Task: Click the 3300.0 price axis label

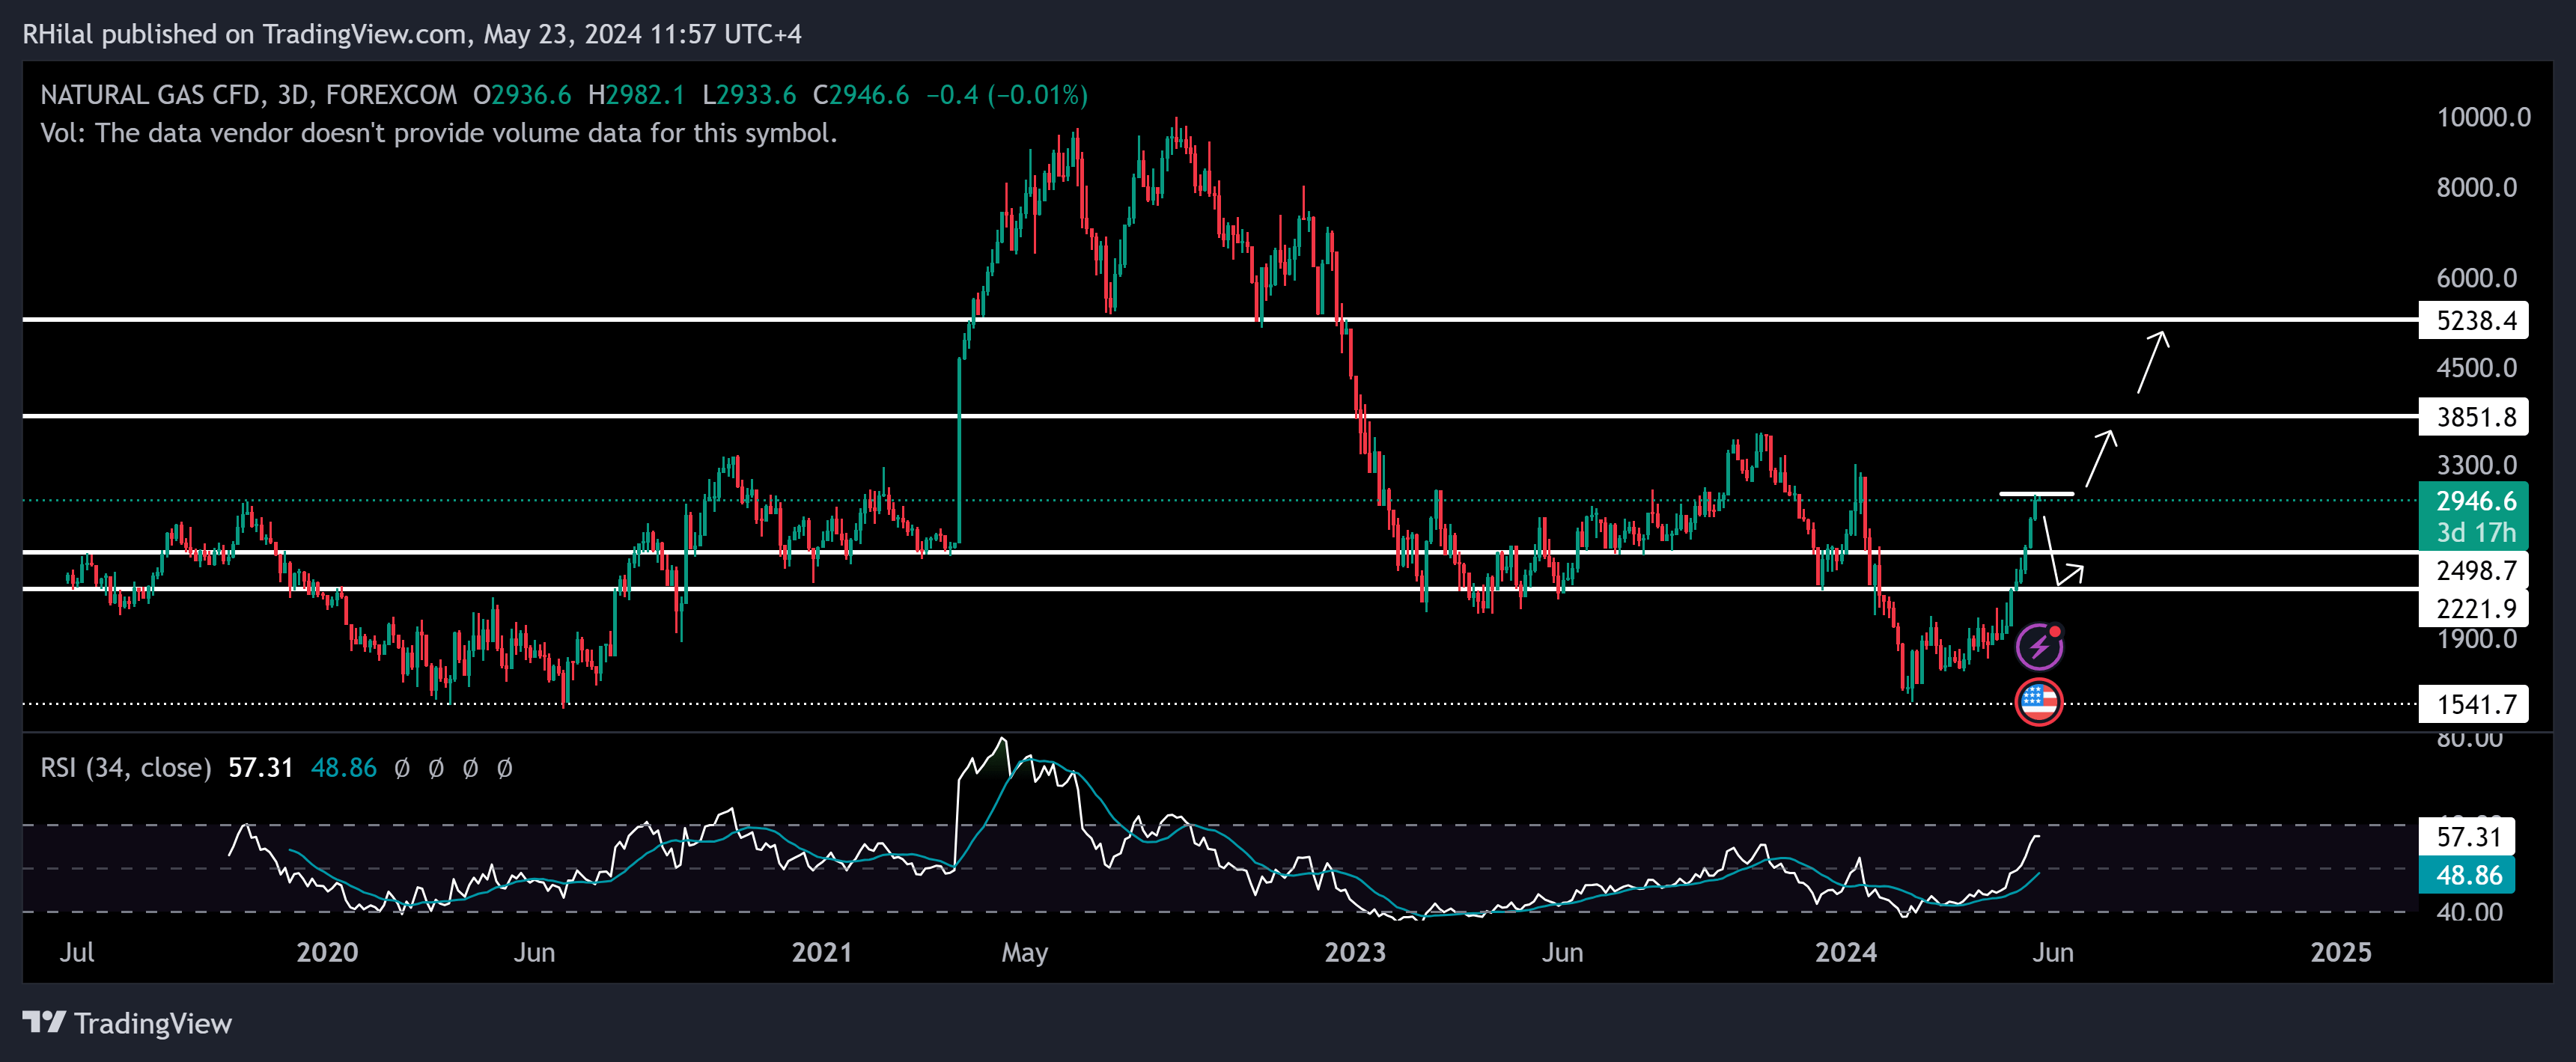Action: (2476, 465)
